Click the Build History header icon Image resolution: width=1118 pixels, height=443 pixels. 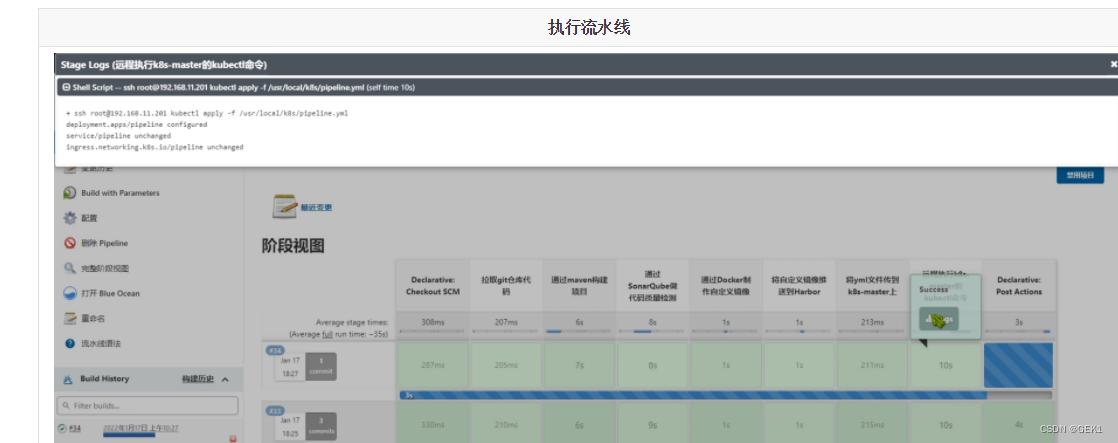click(x=69, y=379)
